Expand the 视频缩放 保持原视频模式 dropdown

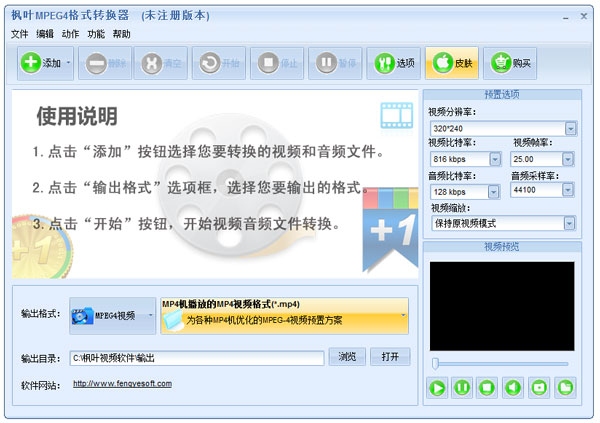(x=569, y=223)
